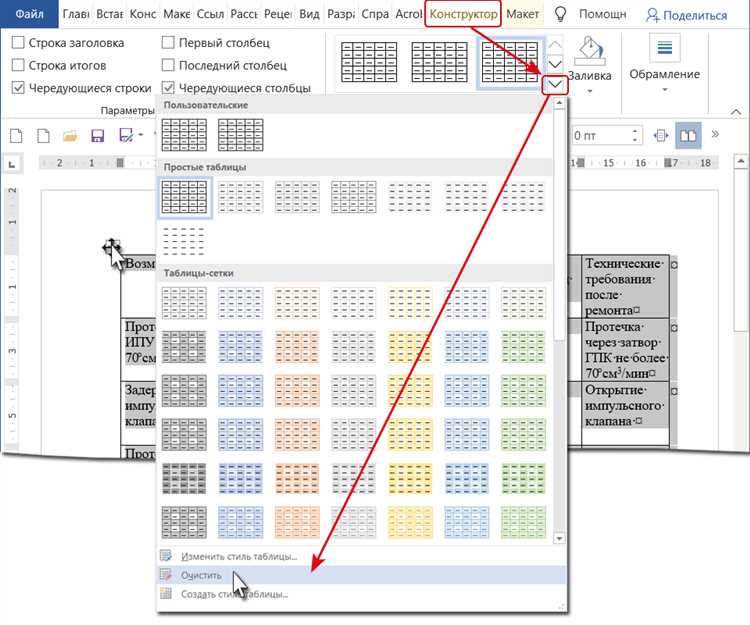Select the Table Grid style in Простые таблицы
The height and width of the screenshot is (625, 750).
tap(184, 197)
